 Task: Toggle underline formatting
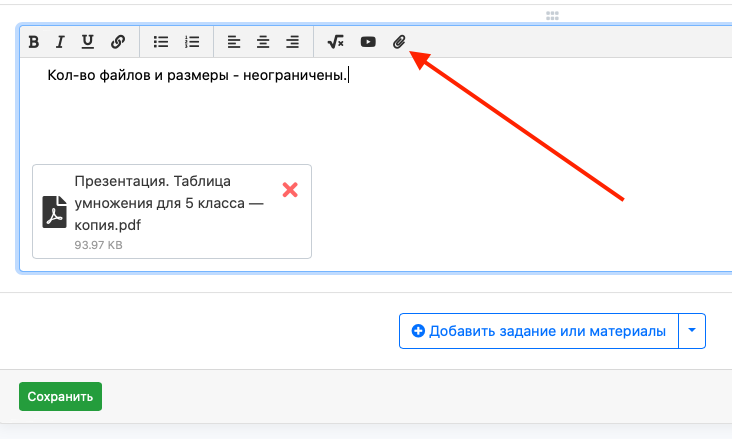(x=87, y=42)
